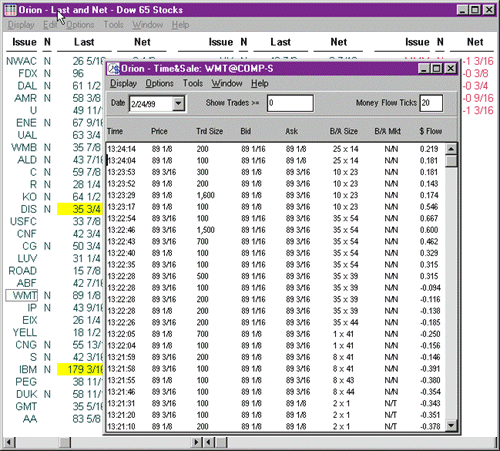Click the 13:21:10 trade row time
500x451 pixels.
121,426
